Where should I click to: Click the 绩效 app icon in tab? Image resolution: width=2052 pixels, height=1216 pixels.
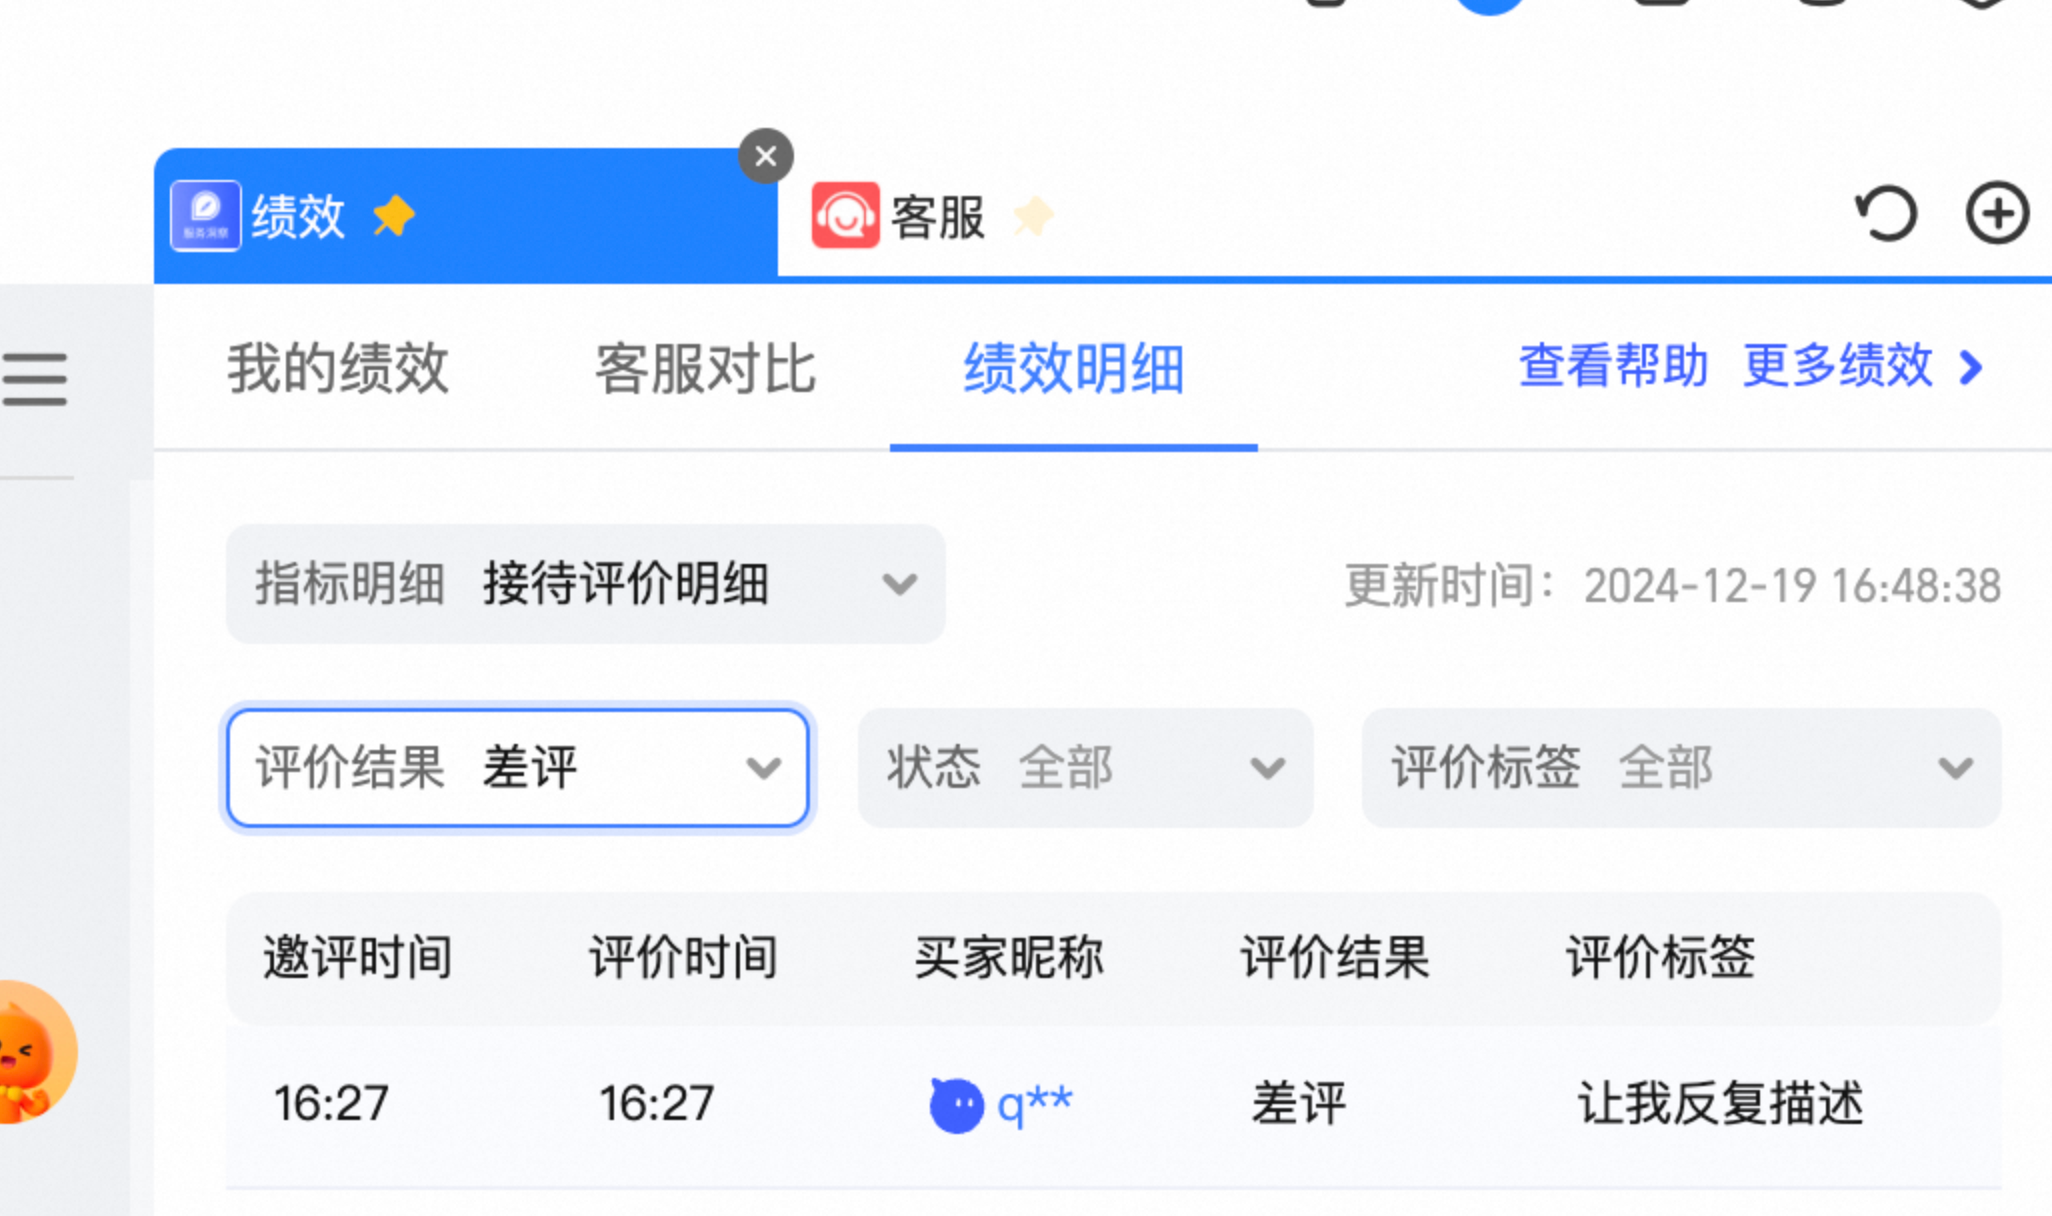(x=205, y=215)
